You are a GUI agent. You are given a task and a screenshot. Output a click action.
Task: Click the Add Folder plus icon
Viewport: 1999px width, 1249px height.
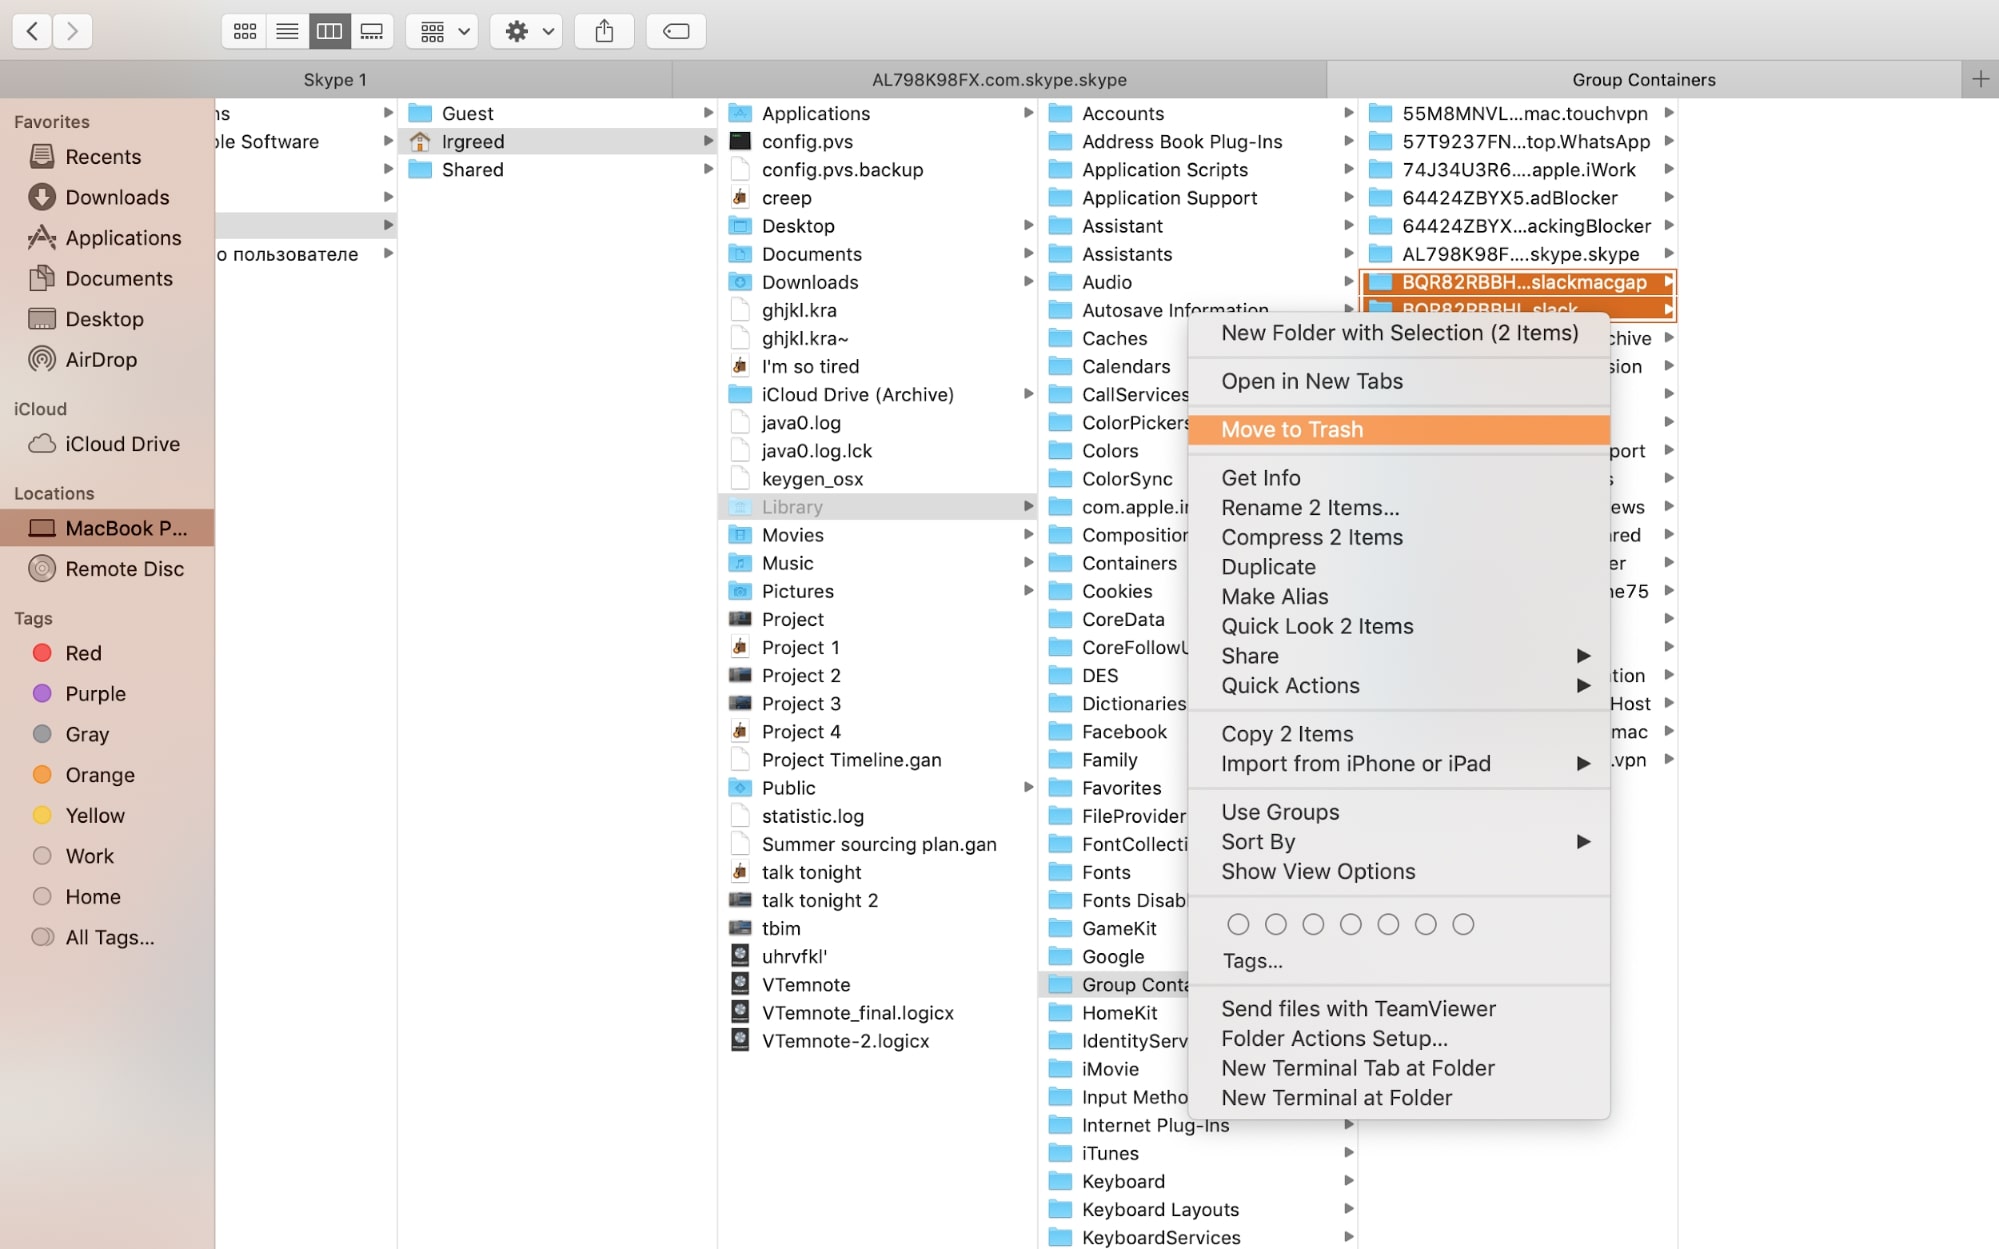pyautogui.click(x=1982, y=79)
